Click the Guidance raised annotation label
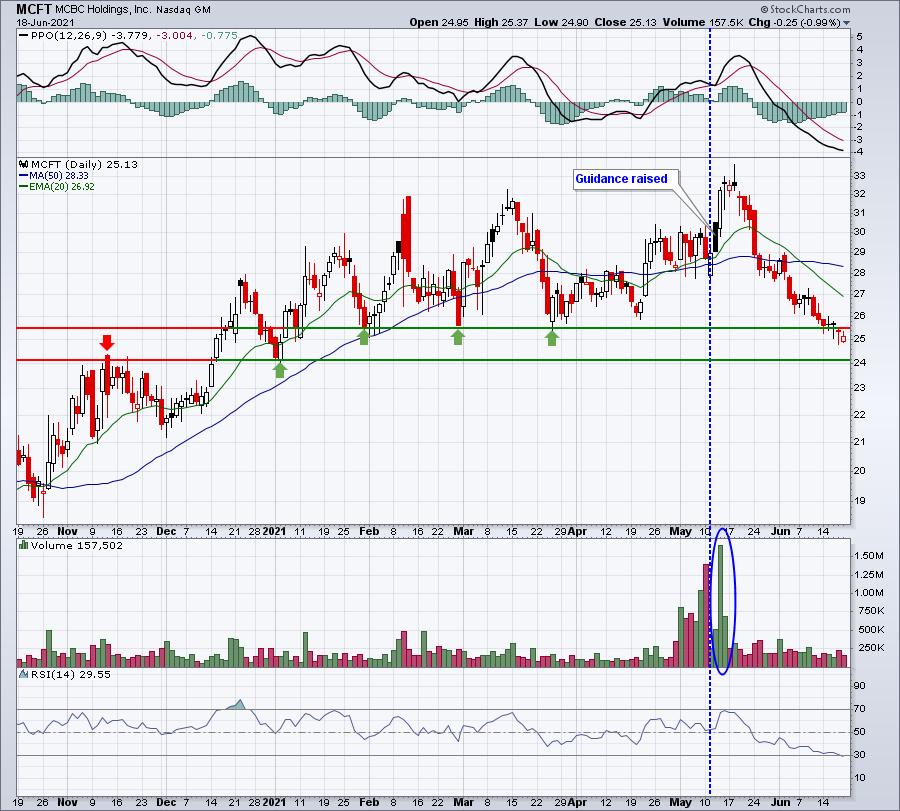 click(621, 179)
